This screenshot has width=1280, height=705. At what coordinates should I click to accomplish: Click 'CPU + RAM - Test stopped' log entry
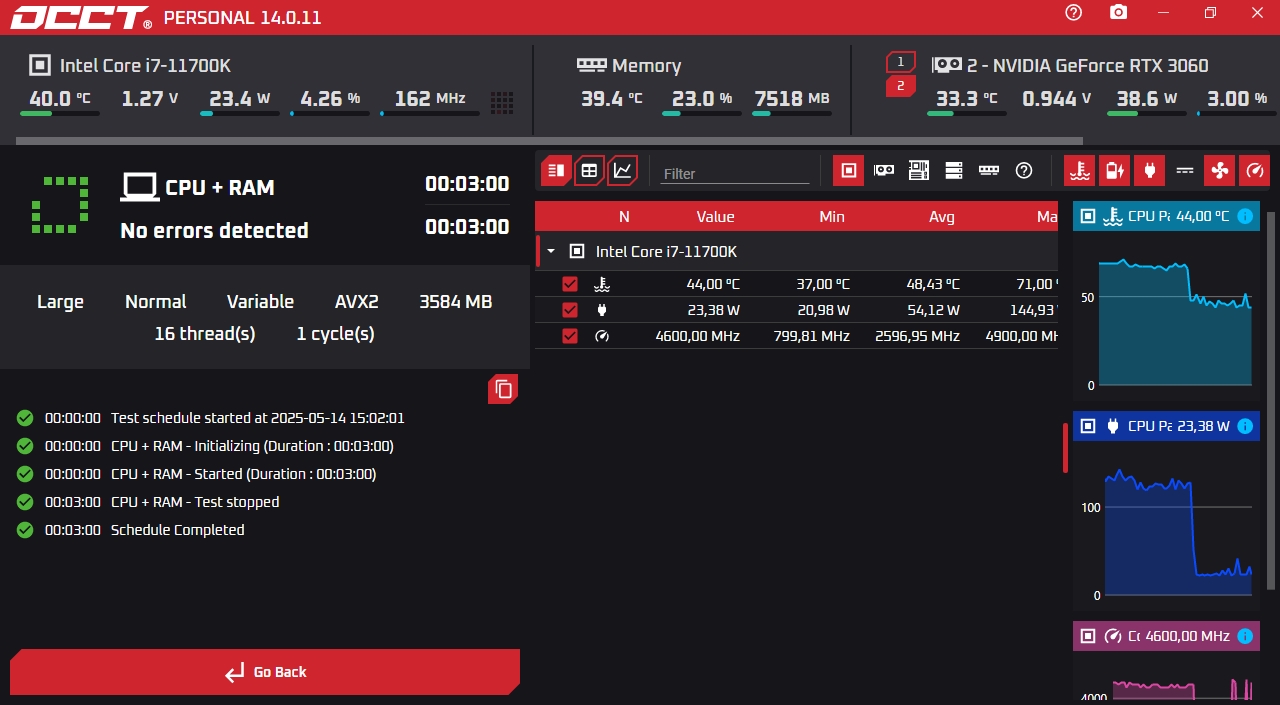(195, 502)
